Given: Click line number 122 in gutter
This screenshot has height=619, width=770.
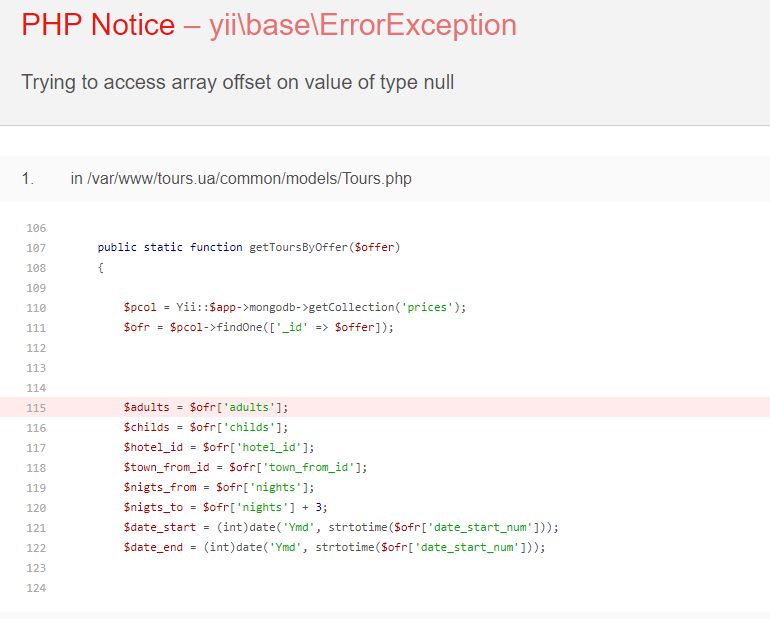Looking at the screenshot, I should [36, 547].
